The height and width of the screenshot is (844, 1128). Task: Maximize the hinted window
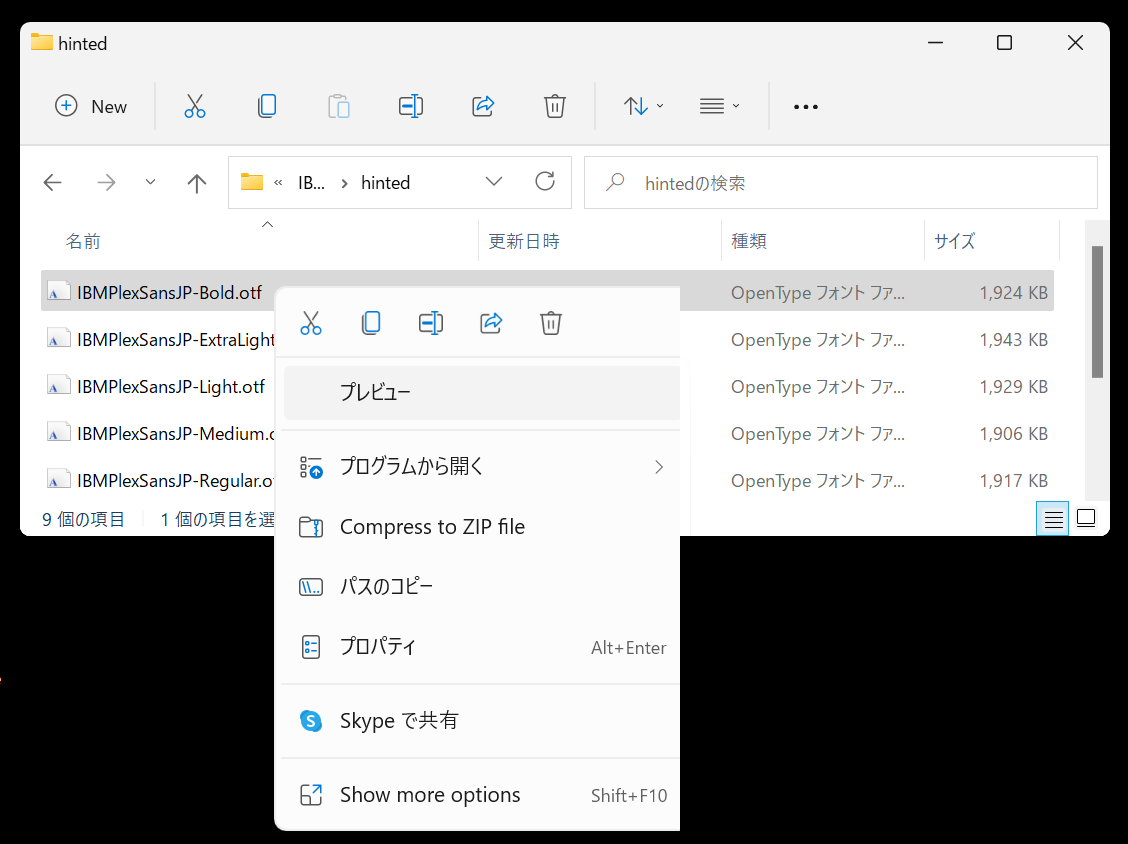(x=1004, y=43)
